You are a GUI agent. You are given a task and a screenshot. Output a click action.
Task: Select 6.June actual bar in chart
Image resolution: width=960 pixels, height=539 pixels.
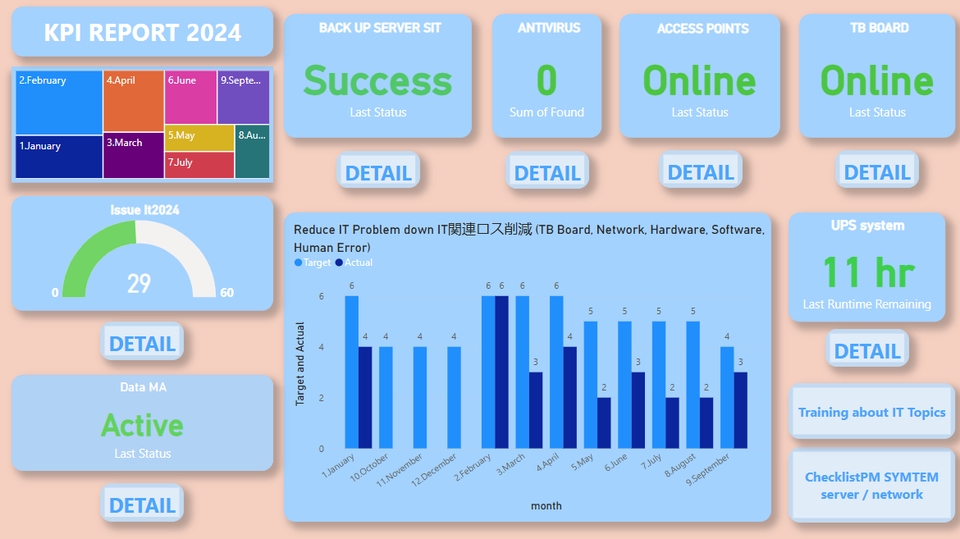click(x=638, y=410)
